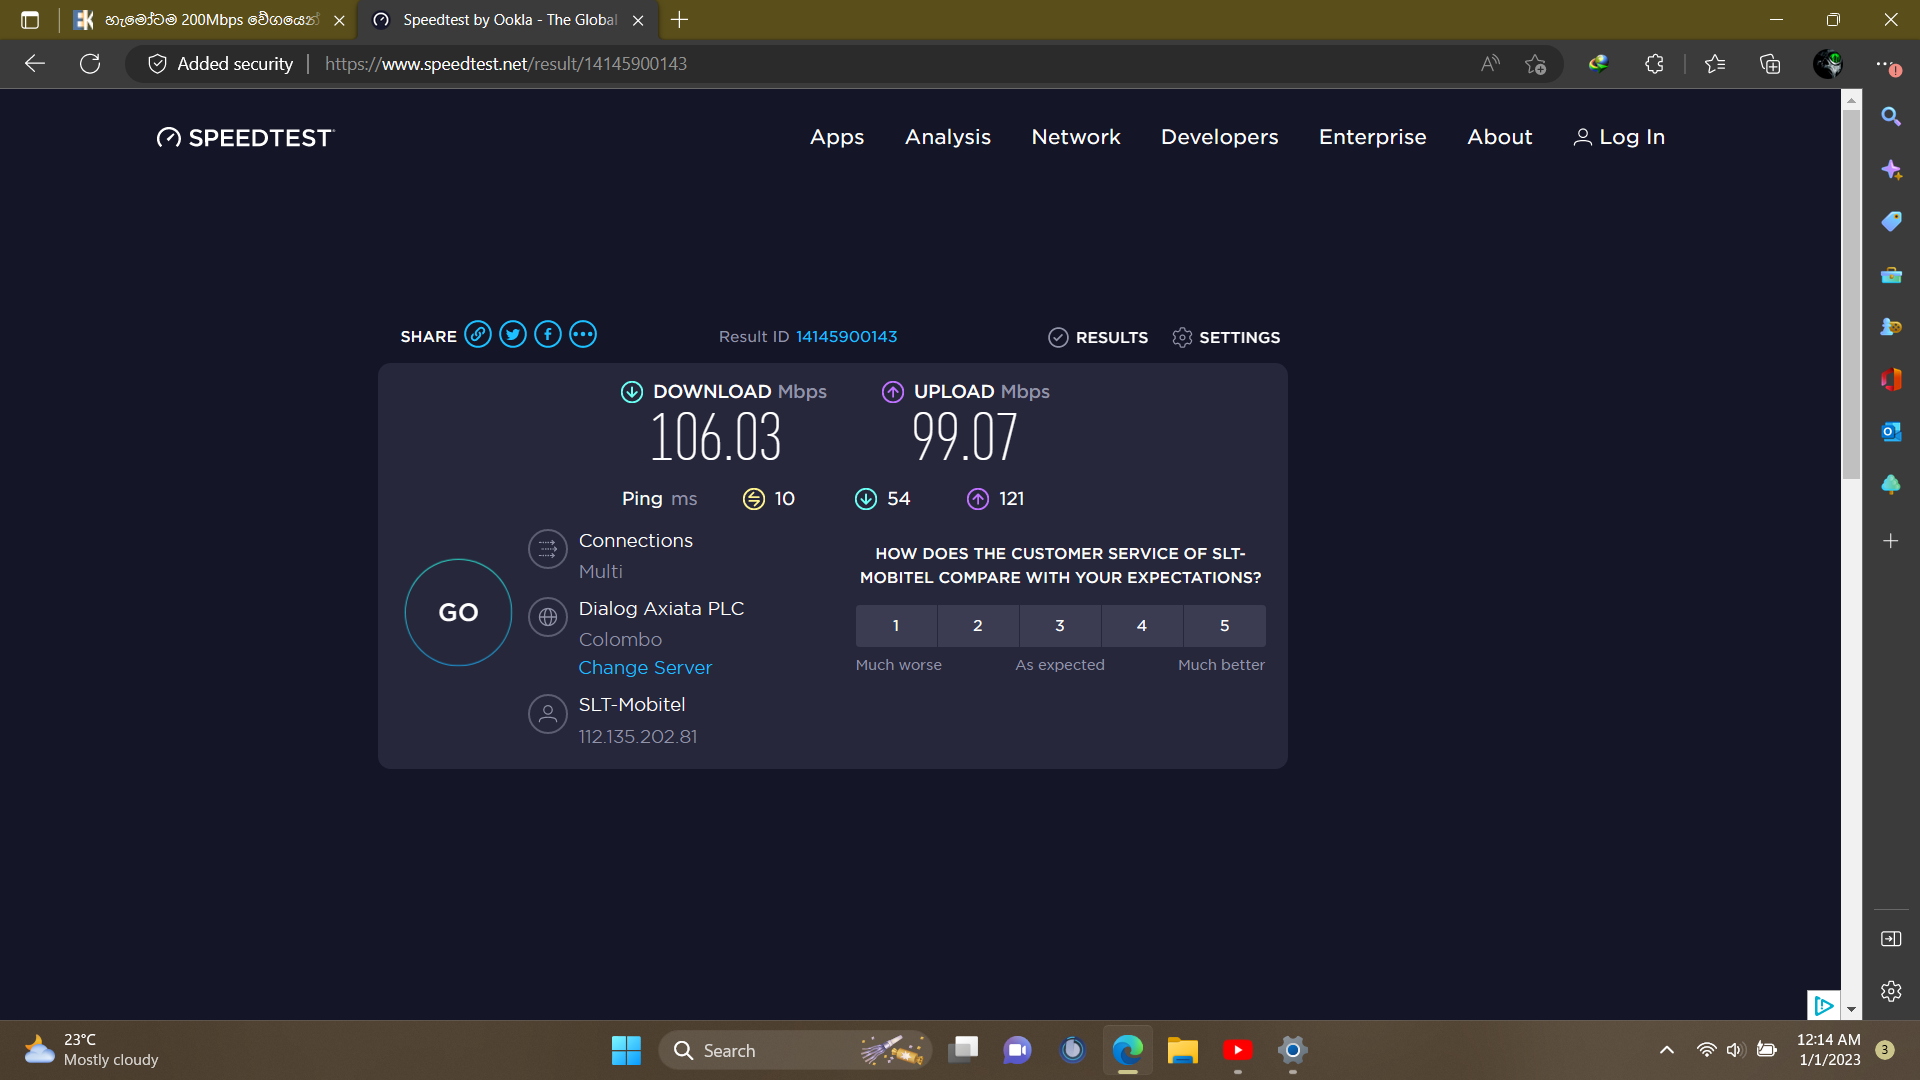Open speedtest SETTINGS
1920x1080 pixels.
1226,338
